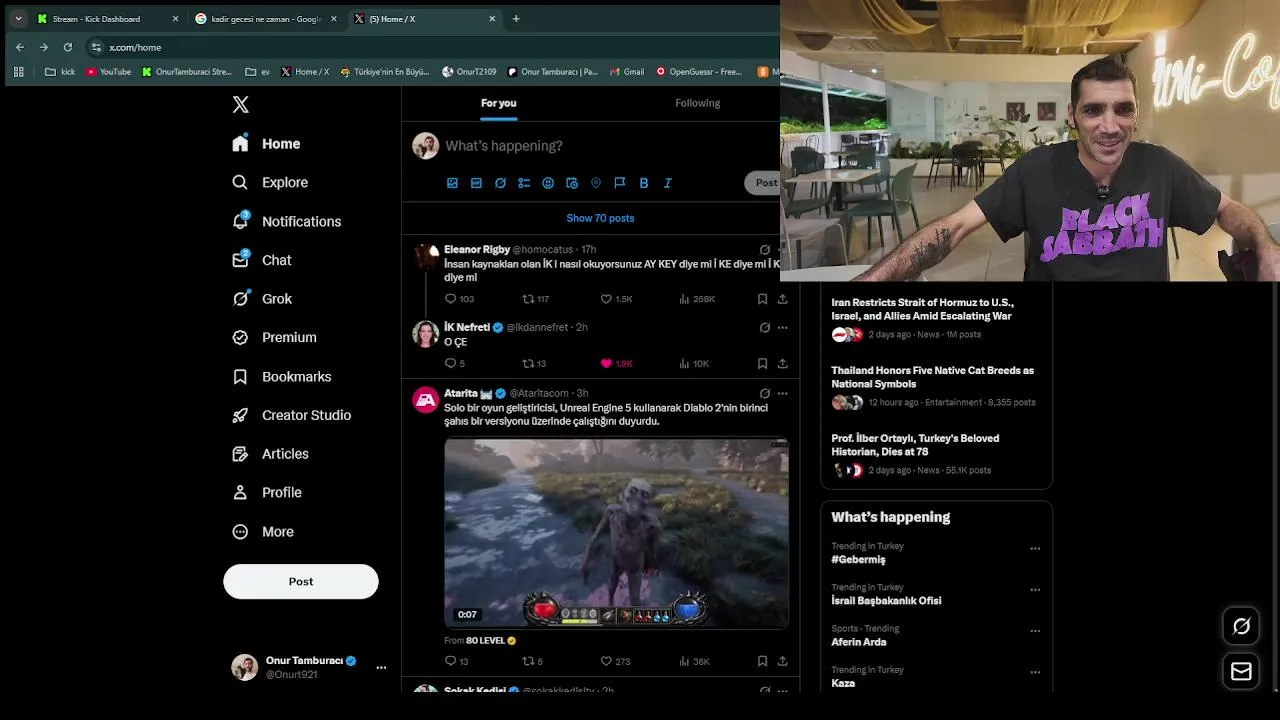
Task: Open account menu dots beside Onur Tamburacı
Action: point(381,667)
